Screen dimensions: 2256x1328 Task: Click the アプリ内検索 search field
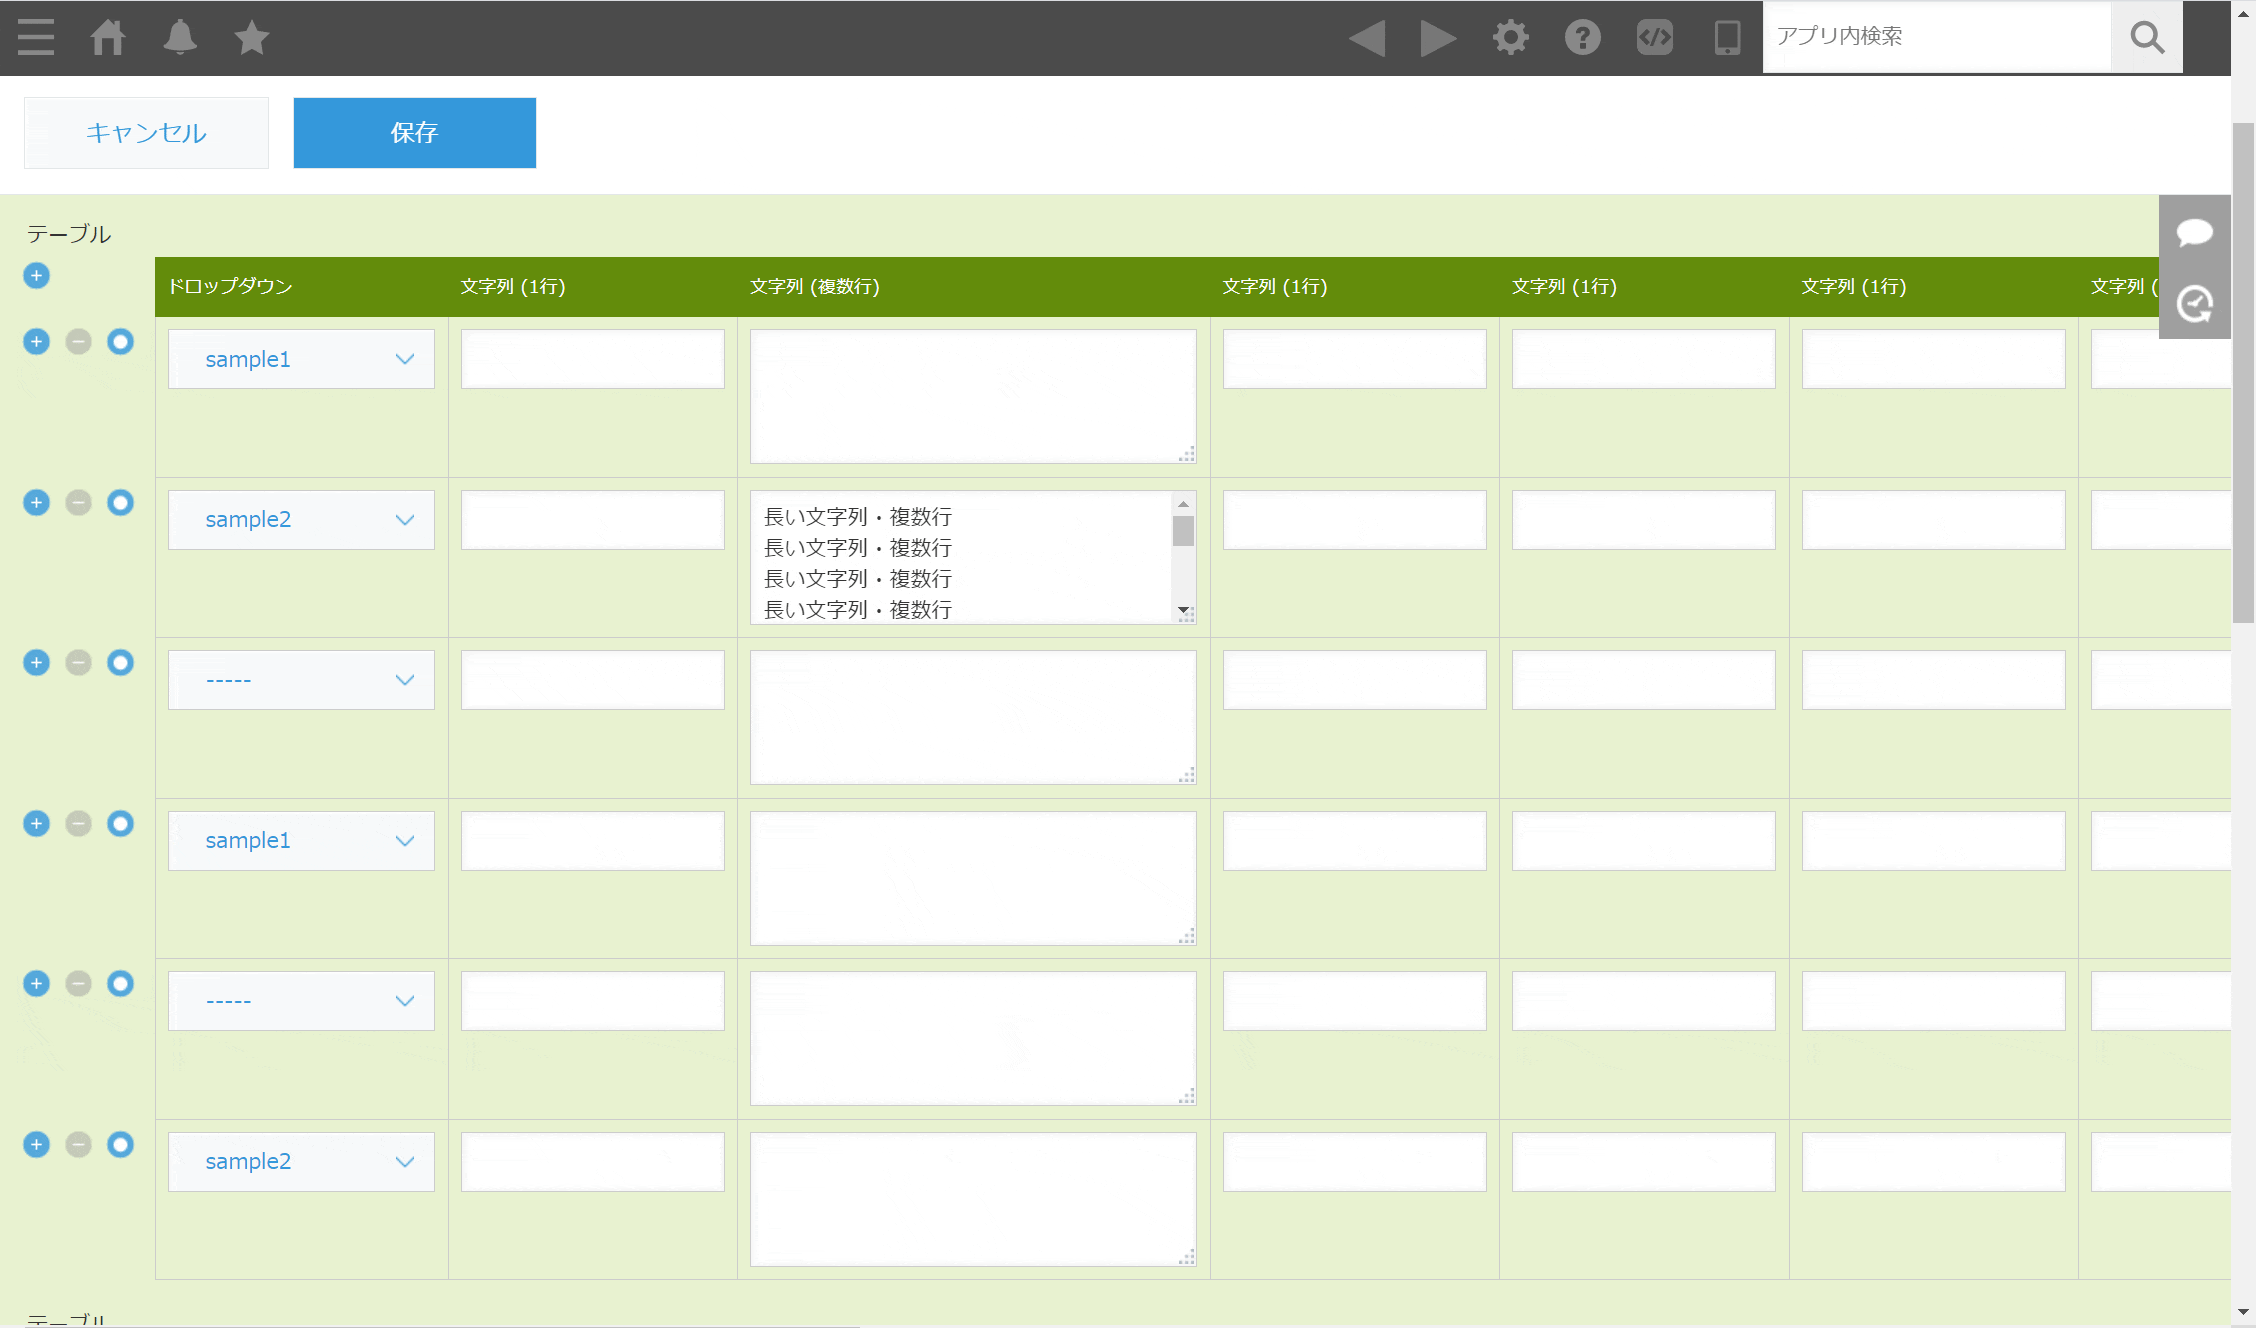click(x=1936, y=37)
